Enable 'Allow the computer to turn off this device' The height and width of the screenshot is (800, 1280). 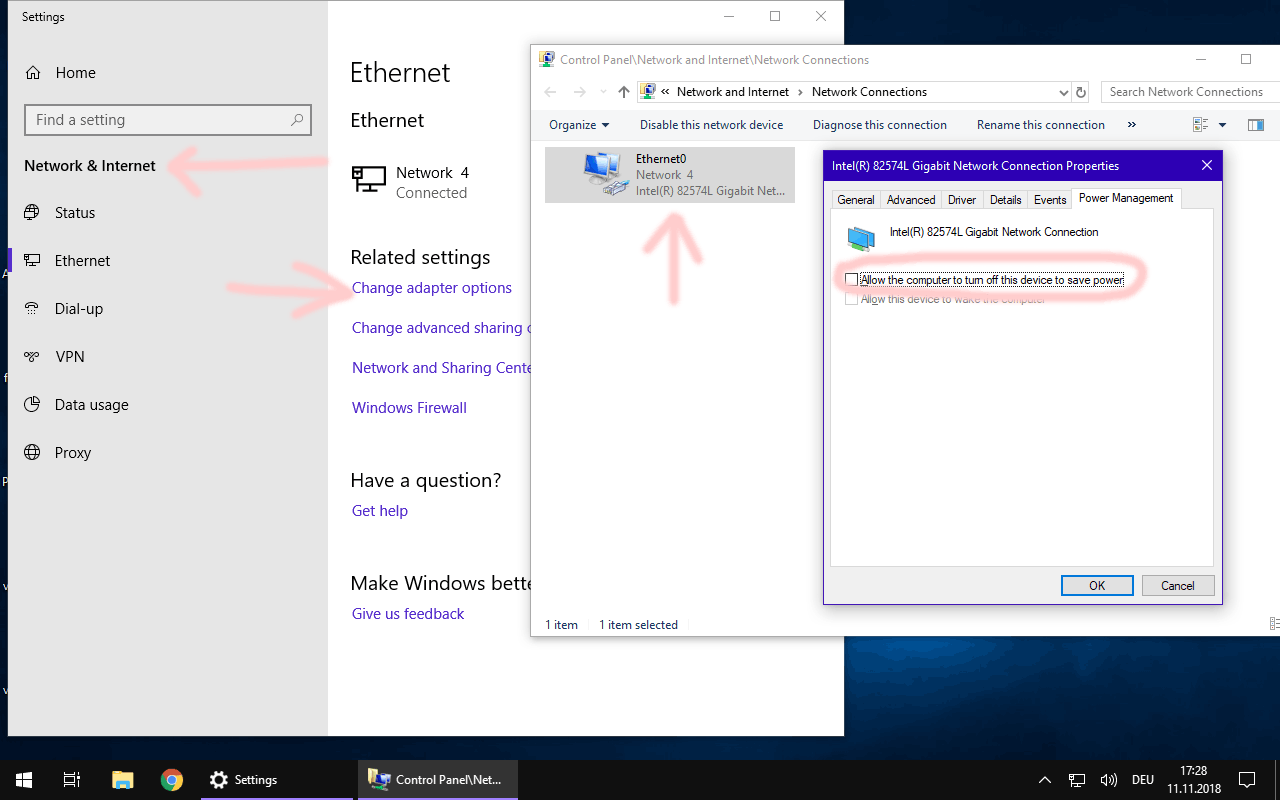(x=852, y=280)
